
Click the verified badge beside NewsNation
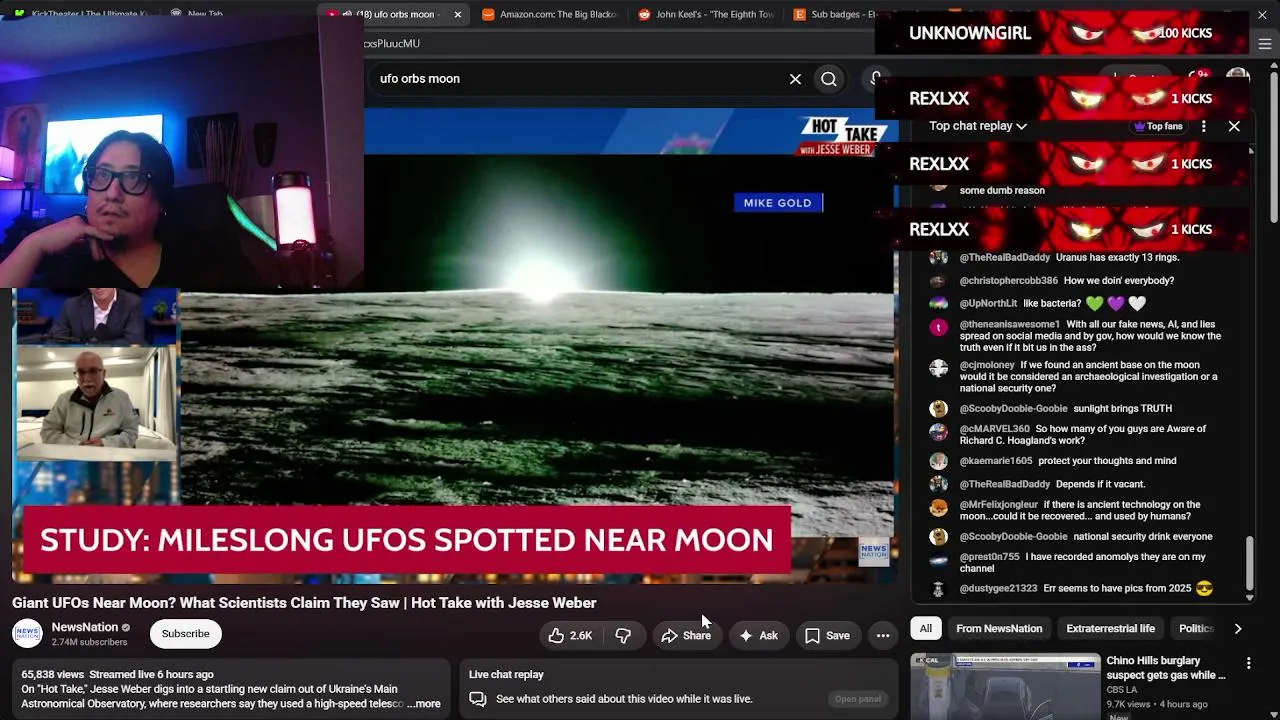pyautogui.click(x=126, y=628)
